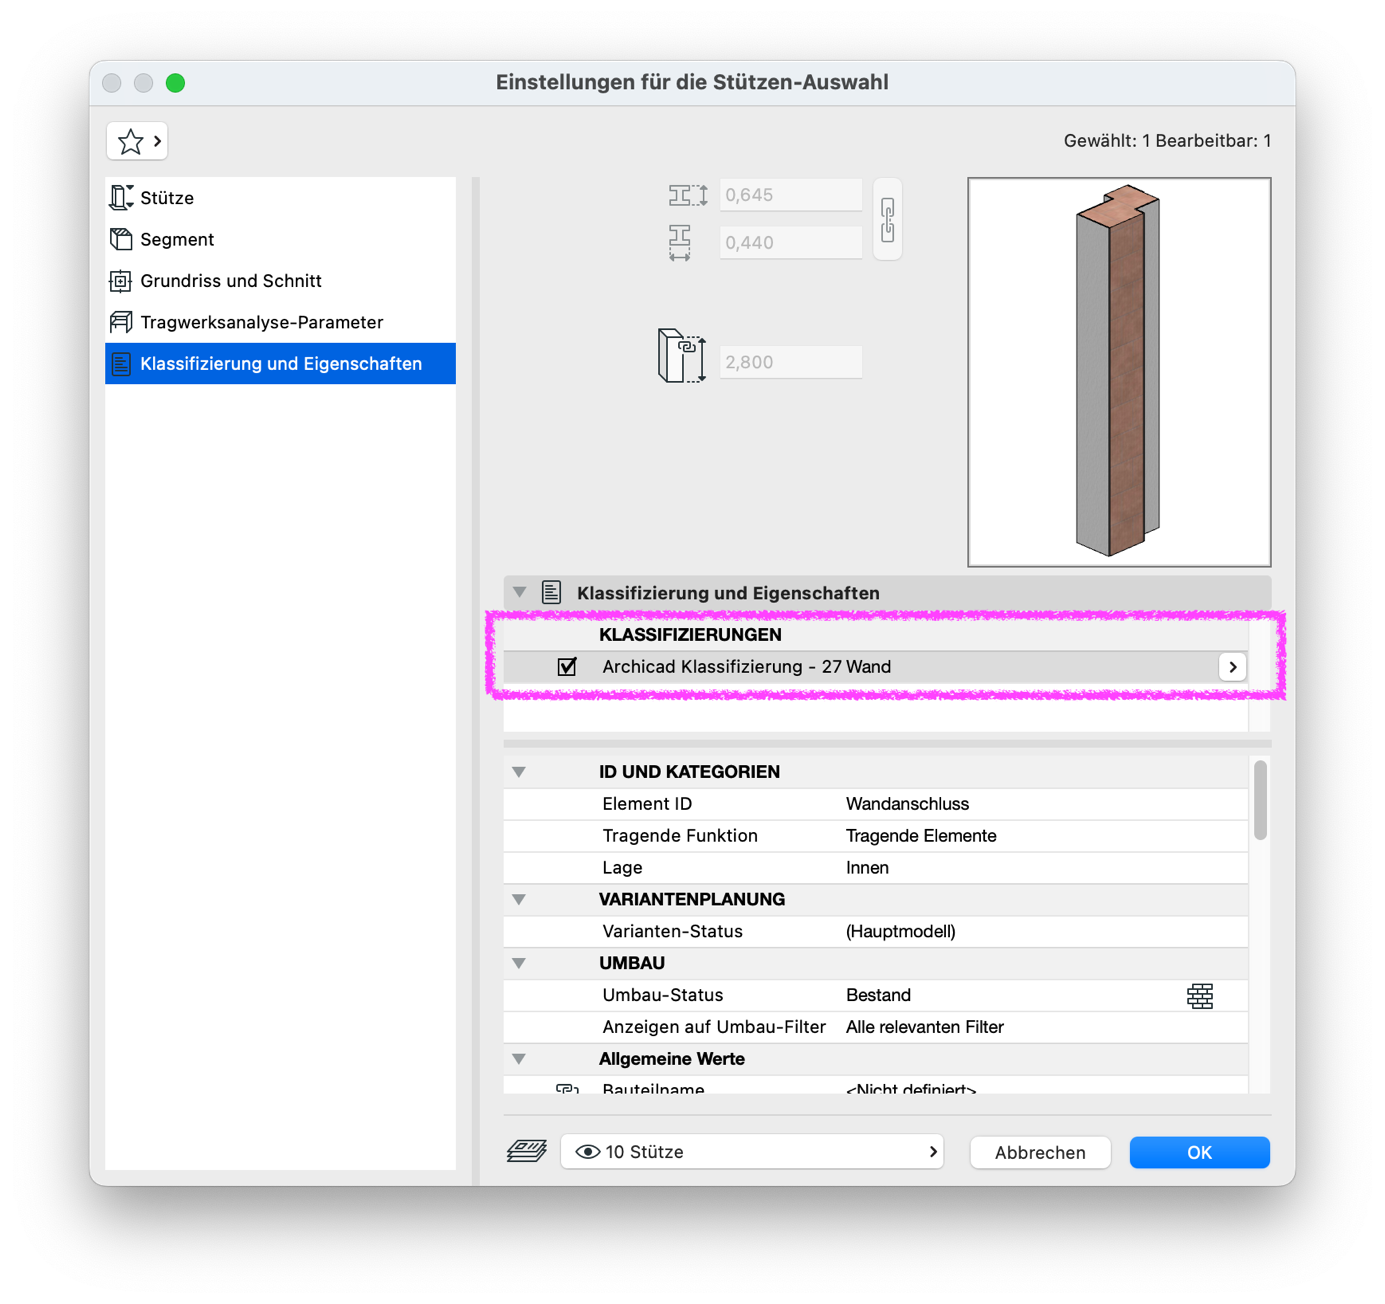Click the Umbau-Status brick wall icon
Screen dimensions: 1385x1304
1200,996
